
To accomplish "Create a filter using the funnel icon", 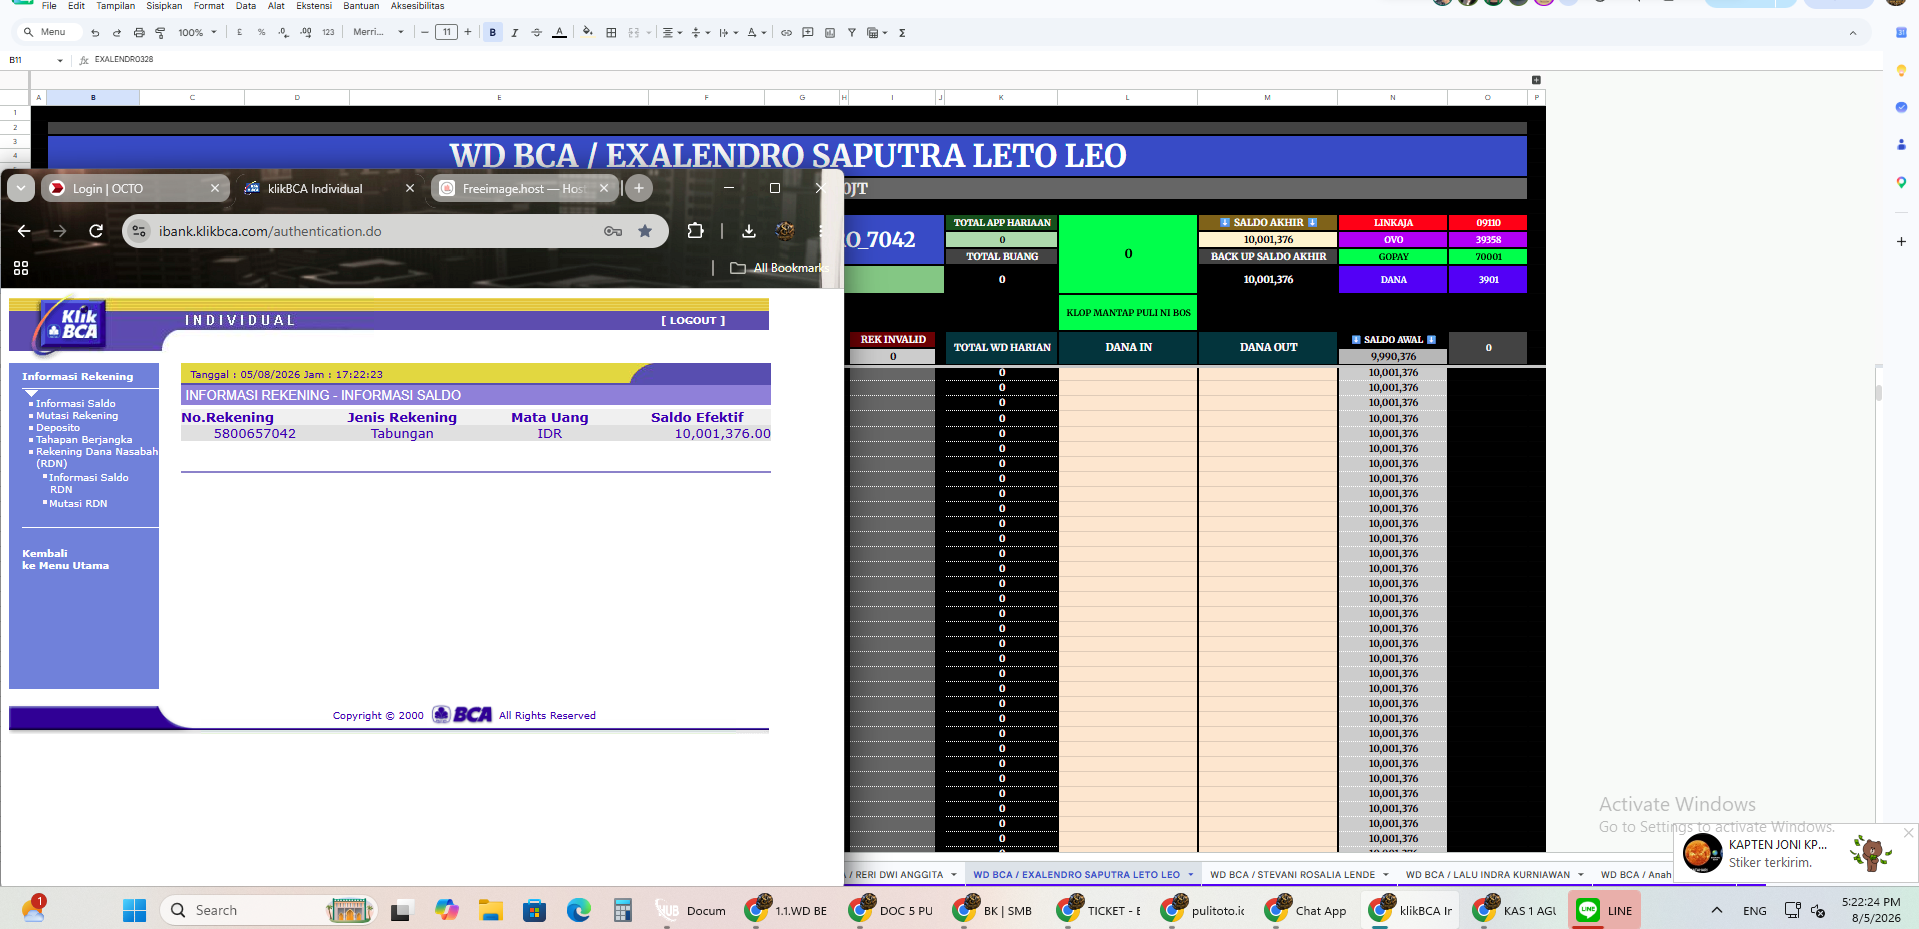I will (x=852, y=33).
